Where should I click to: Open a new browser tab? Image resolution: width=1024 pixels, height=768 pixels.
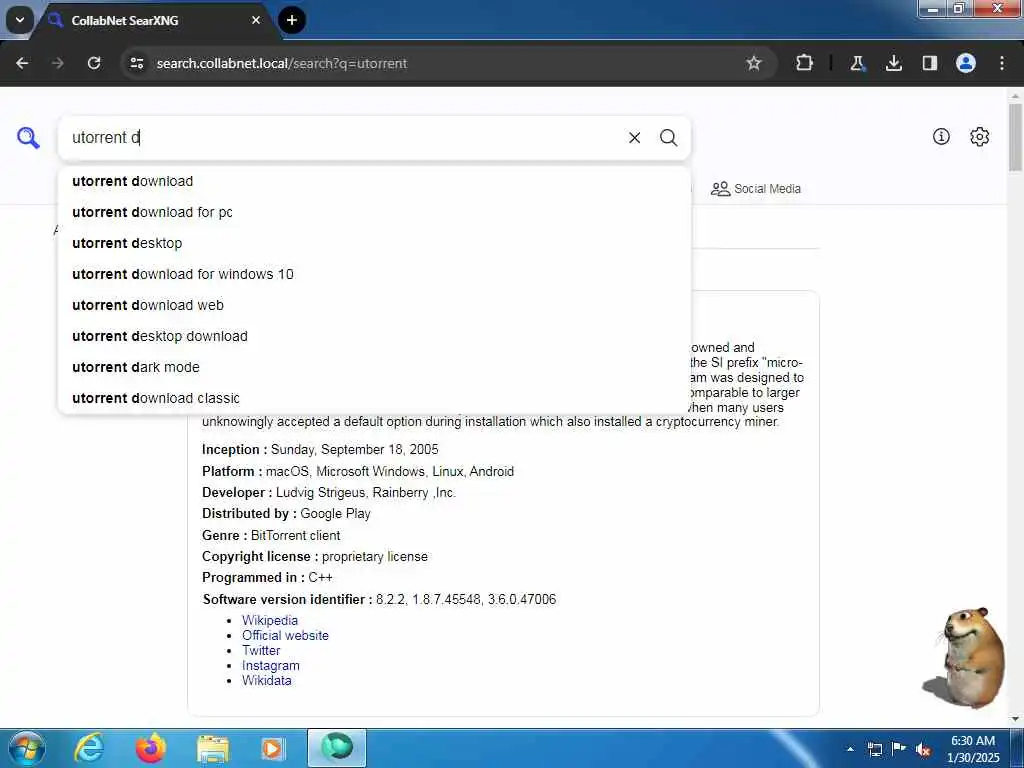click(x=292, y=20)
